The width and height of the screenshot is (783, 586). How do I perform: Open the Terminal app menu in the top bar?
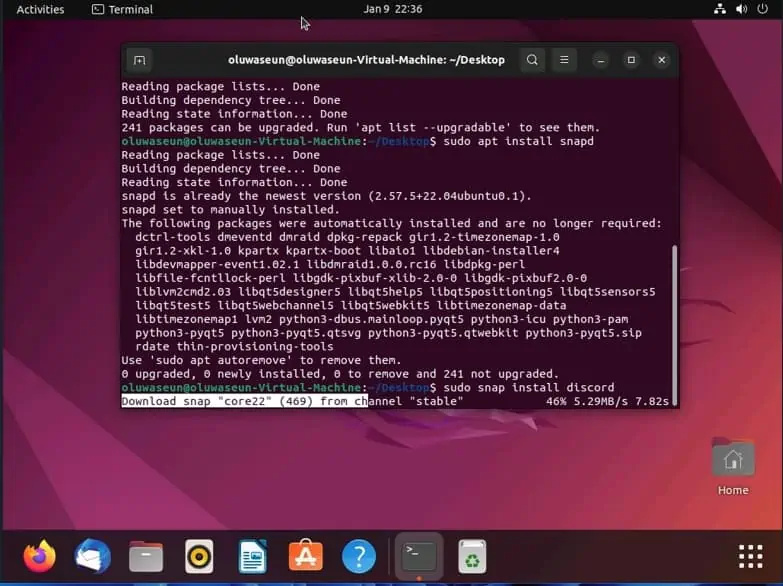(123, 9)
